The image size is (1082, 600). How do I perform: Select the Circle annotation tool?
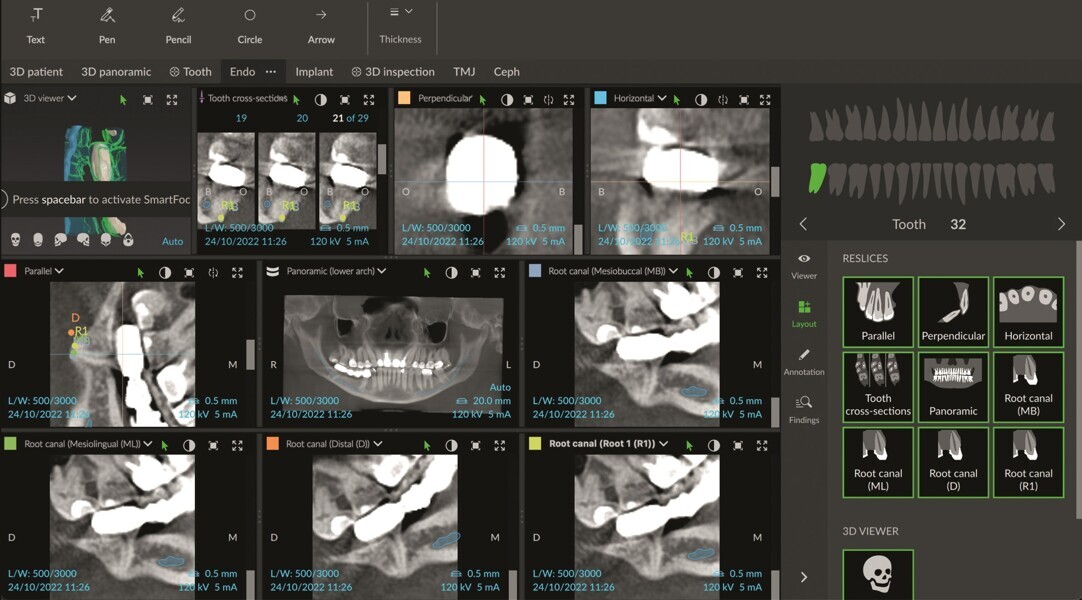pyautogui.click(x=250, y=27)
